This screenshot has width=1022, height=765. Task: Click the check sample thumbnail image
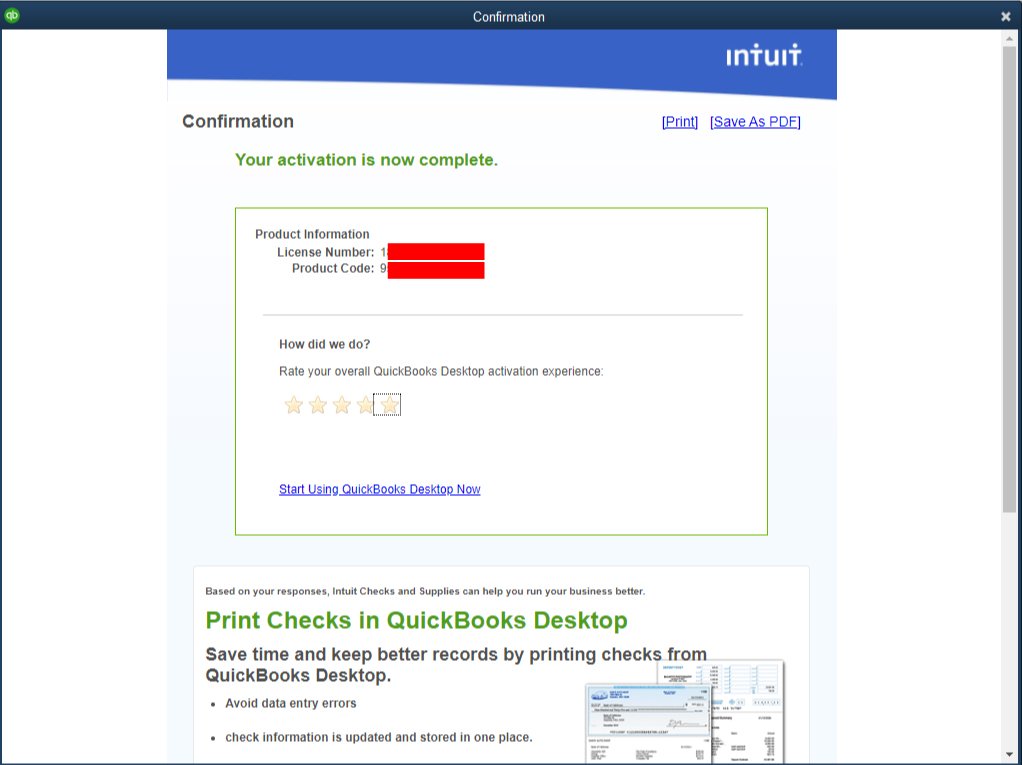tap(684, 712)
